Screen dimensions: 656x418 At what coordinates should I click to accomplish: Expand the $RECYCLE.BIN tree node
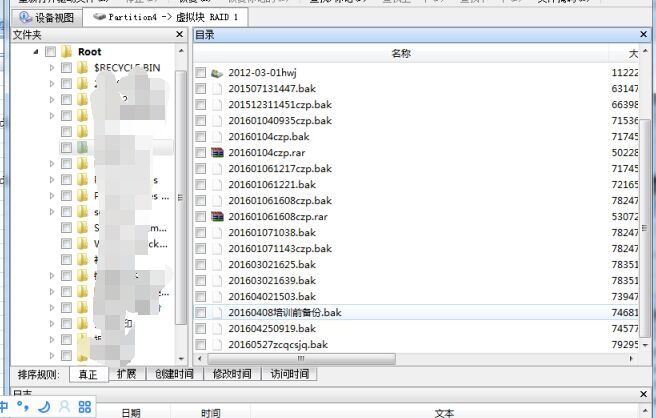[x=52, y=67]
